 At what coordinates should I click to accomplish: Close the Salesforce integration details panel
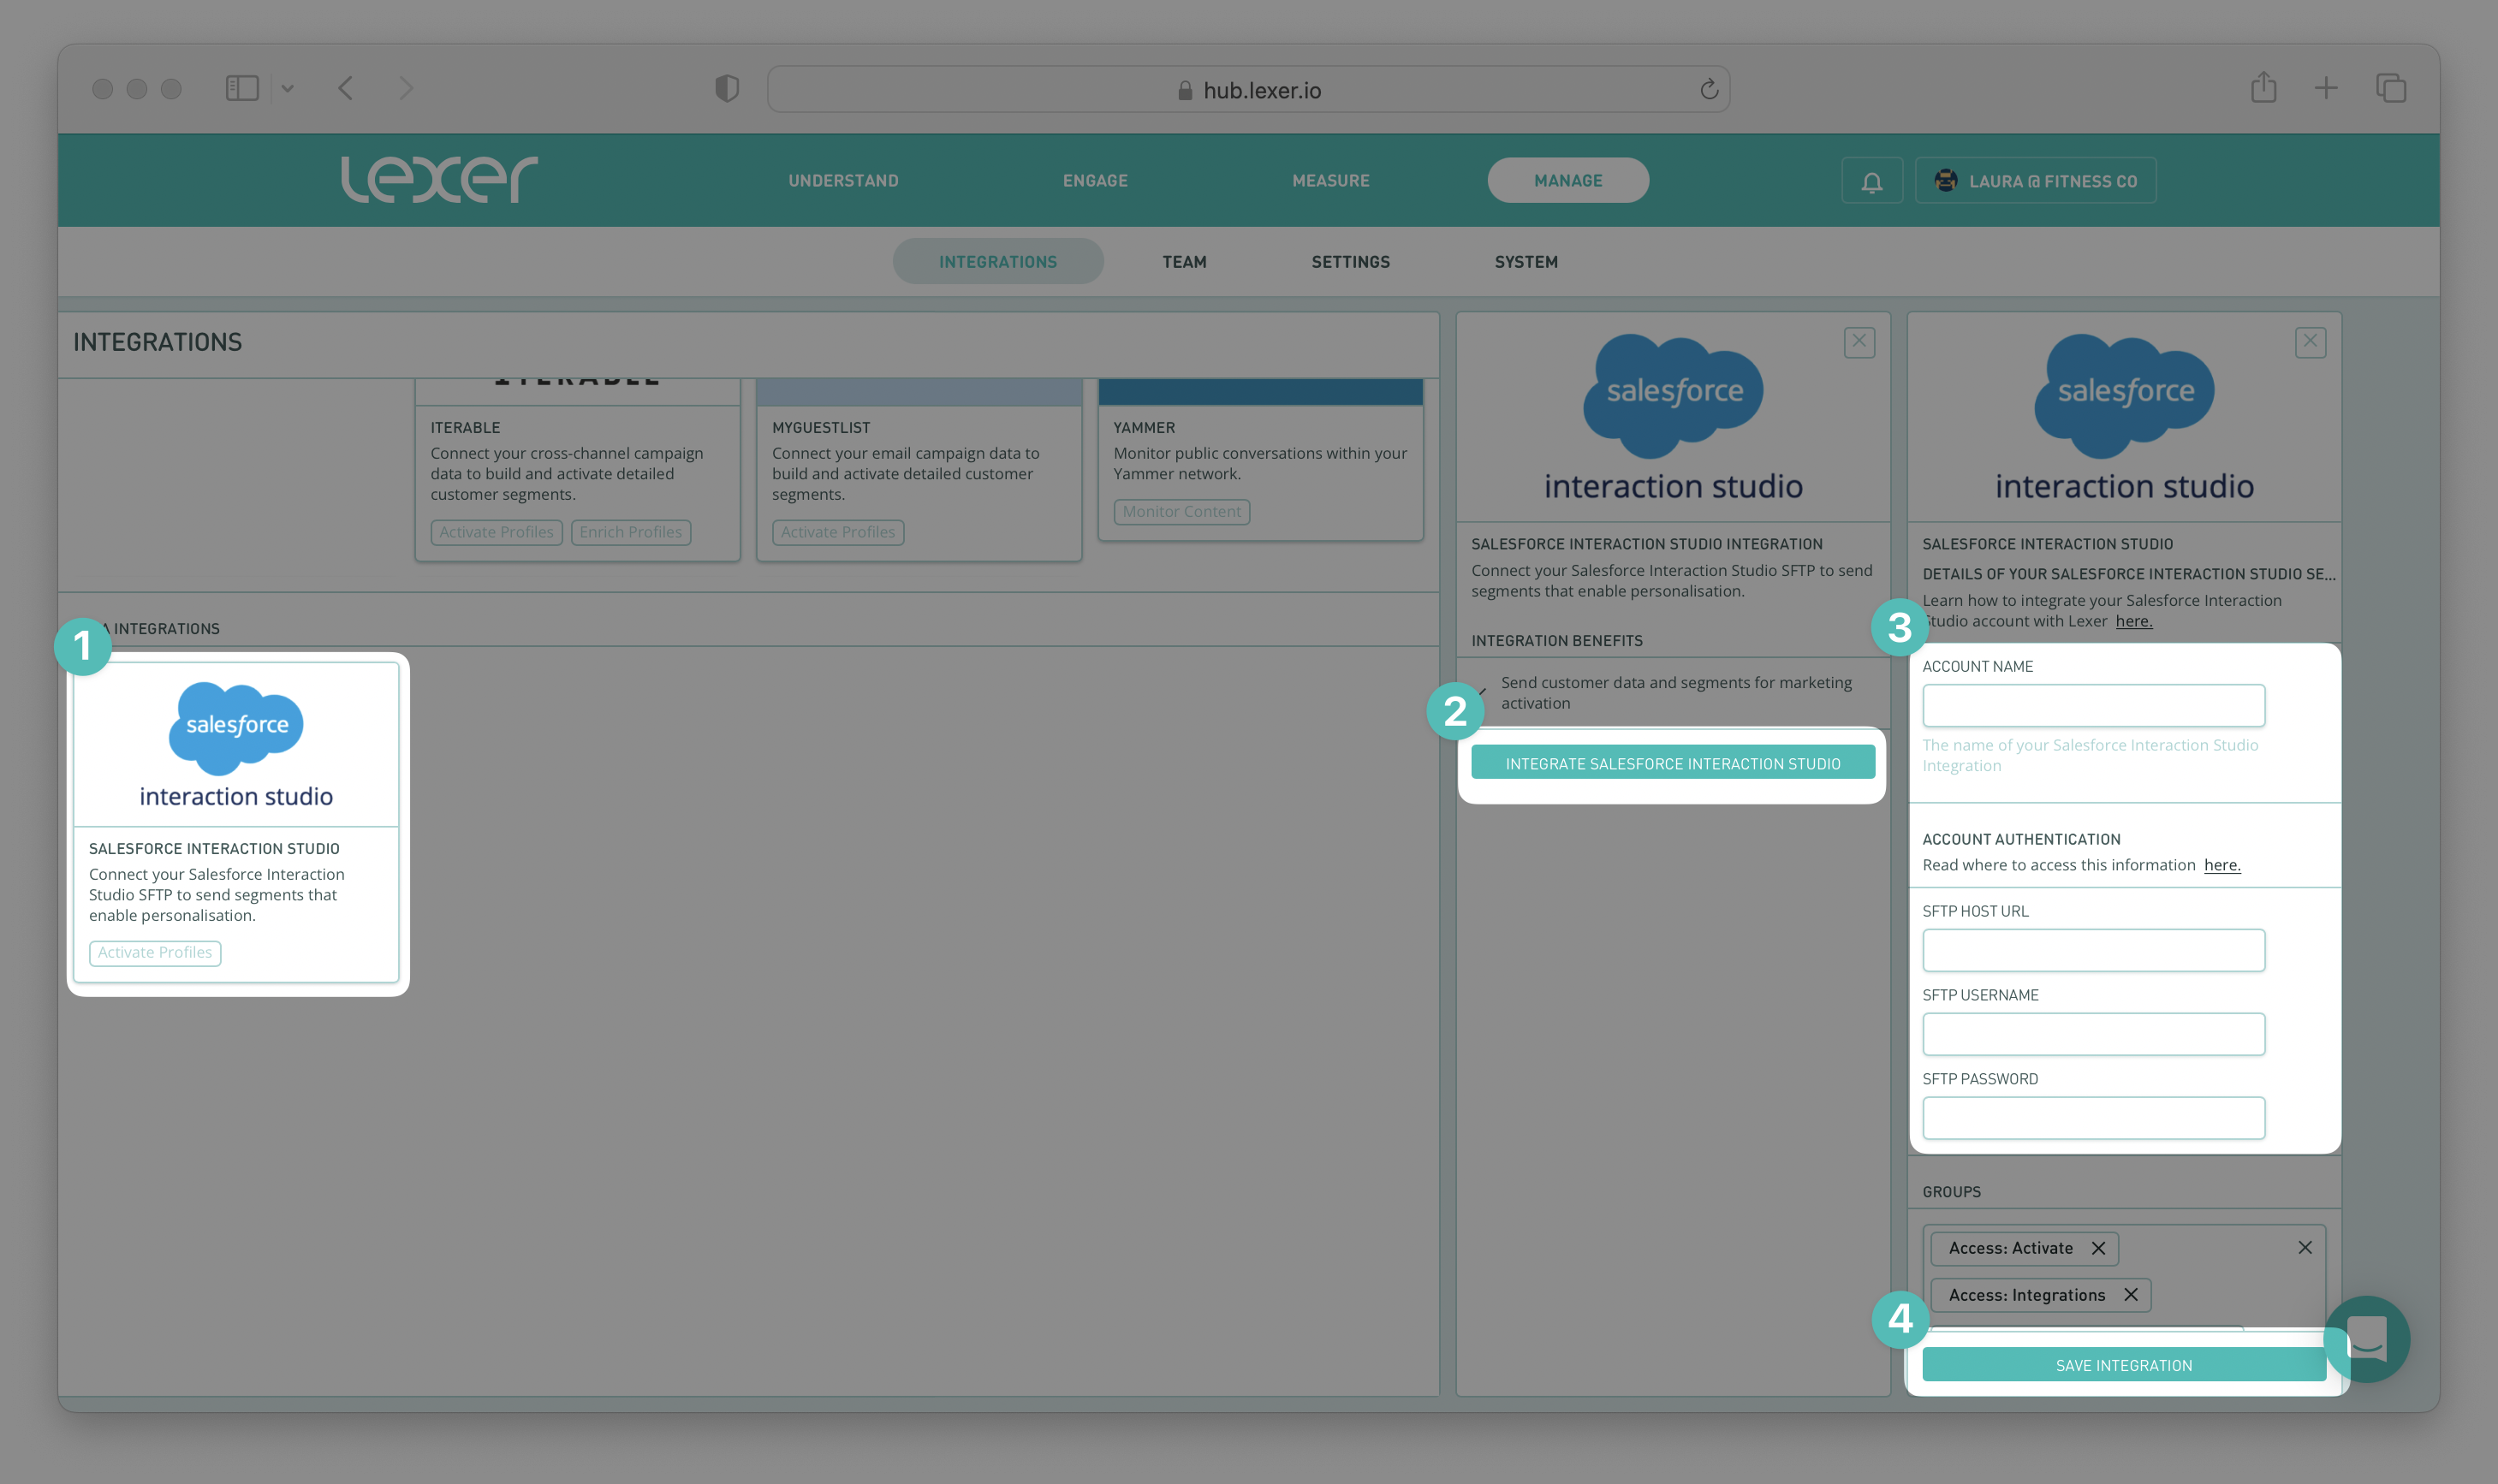click(1859, 342)
